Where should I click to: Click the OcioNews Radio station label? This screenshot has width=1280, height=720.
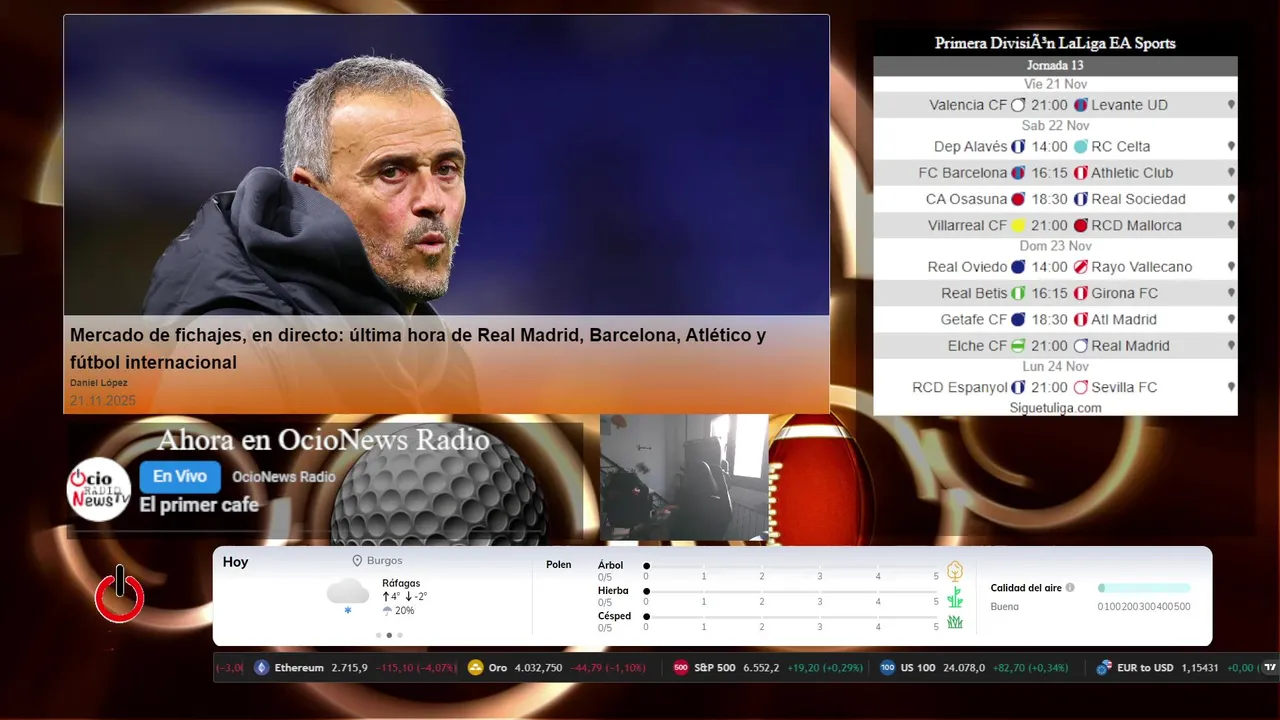(284, 477)
